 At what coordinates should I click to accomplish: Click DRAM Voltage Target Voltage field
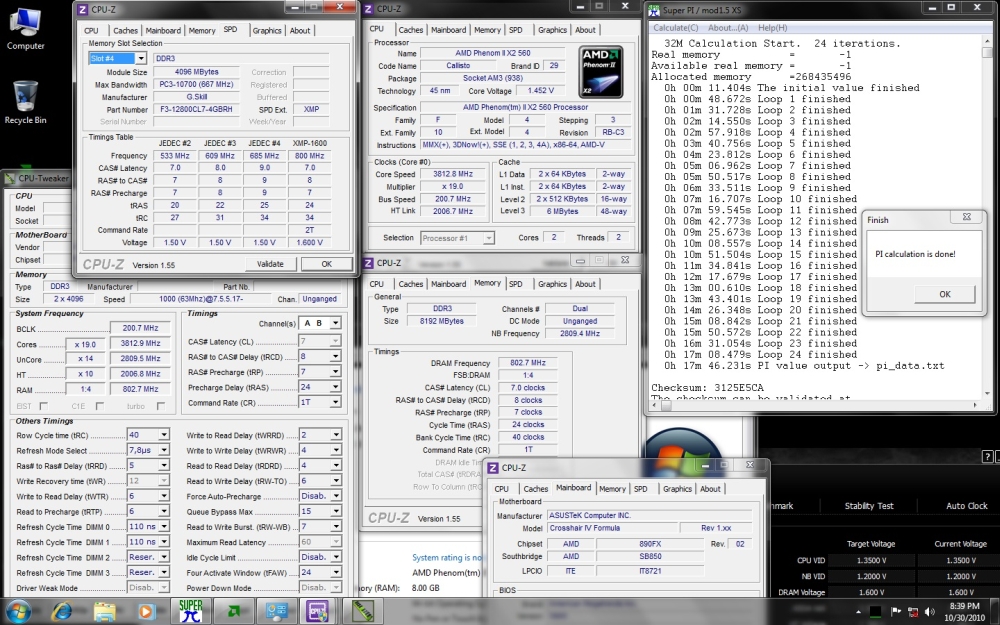point(871,592)
